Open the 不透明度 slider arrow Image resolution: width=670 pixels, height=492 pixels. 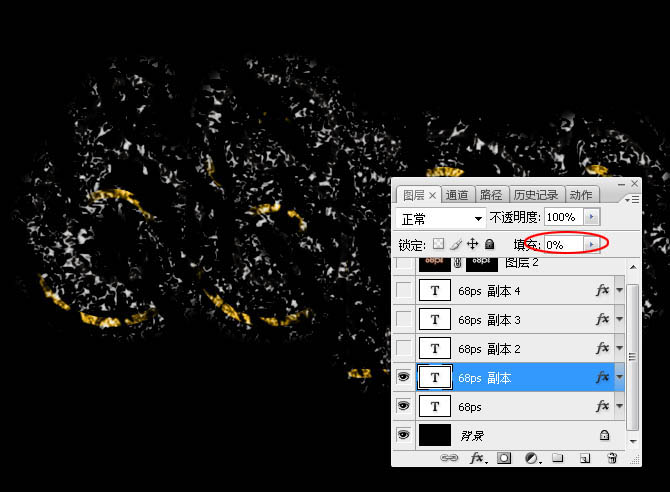pyautogui.click(x=592, y=217)
